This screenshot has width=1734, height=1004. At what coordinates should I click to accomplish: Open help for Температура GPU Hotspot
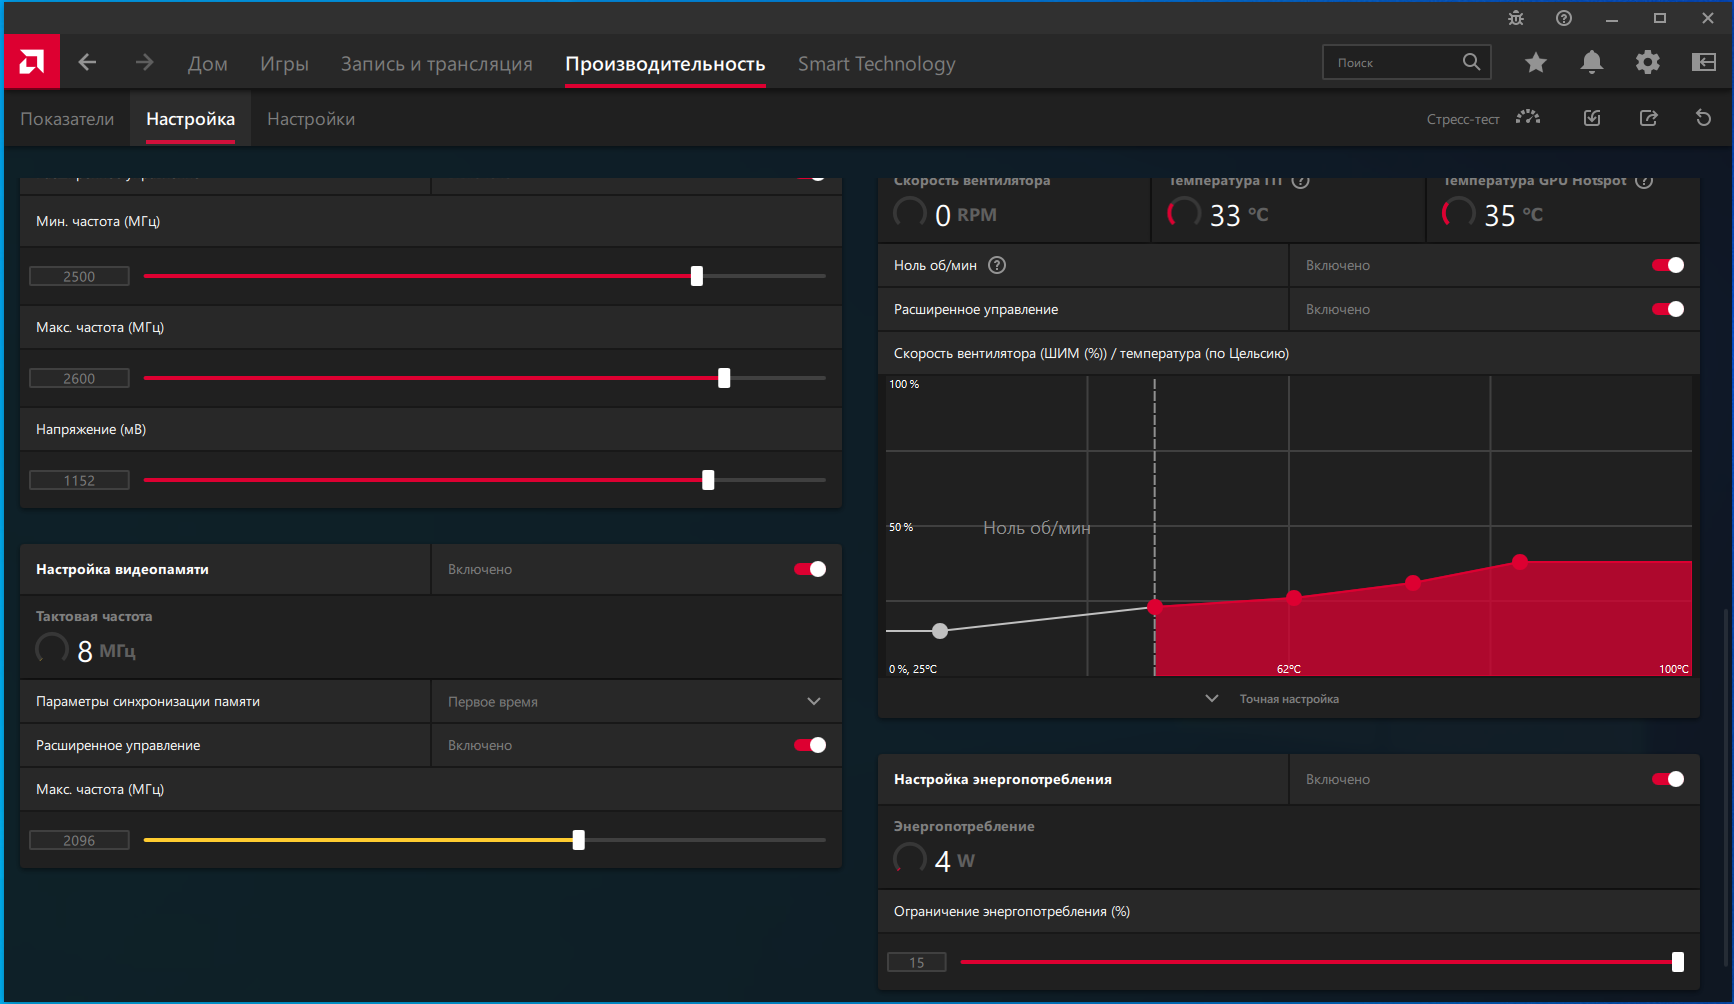[x=1644, y=181]
